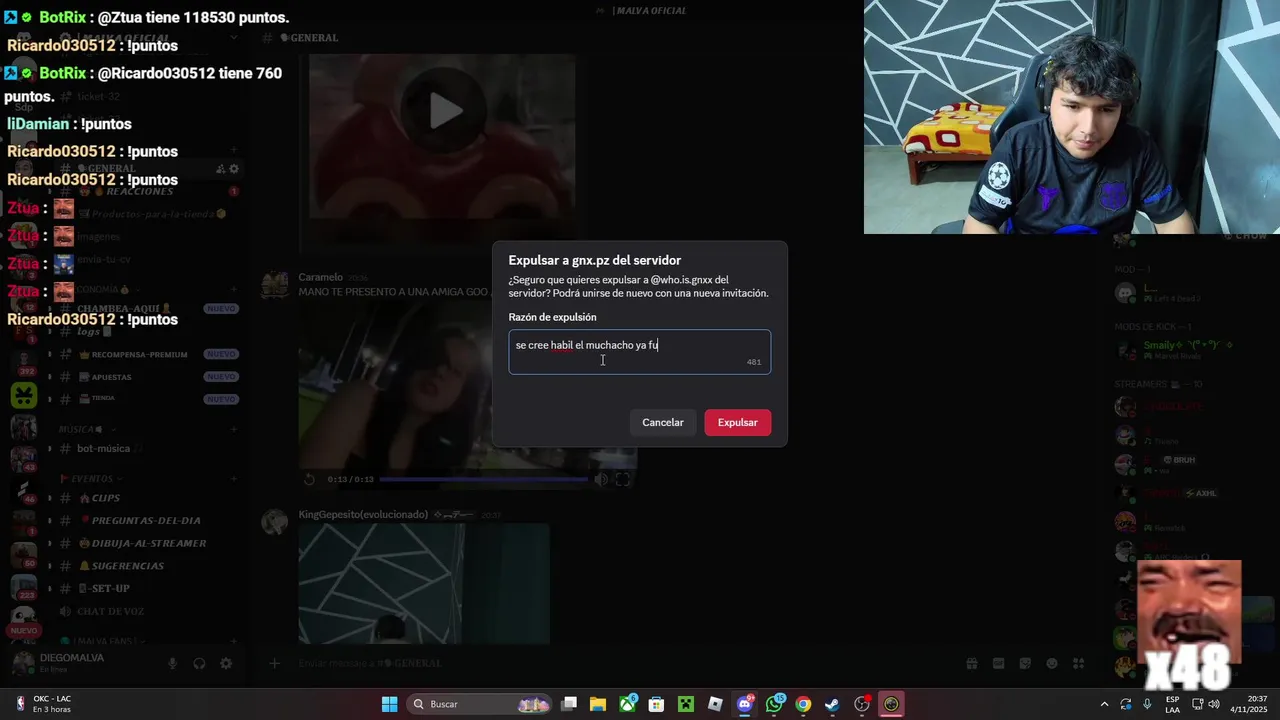Screen dimensions: 1280x720
Task: Launch Google Chrome from the taskbar
Action: tap(803, 704)
